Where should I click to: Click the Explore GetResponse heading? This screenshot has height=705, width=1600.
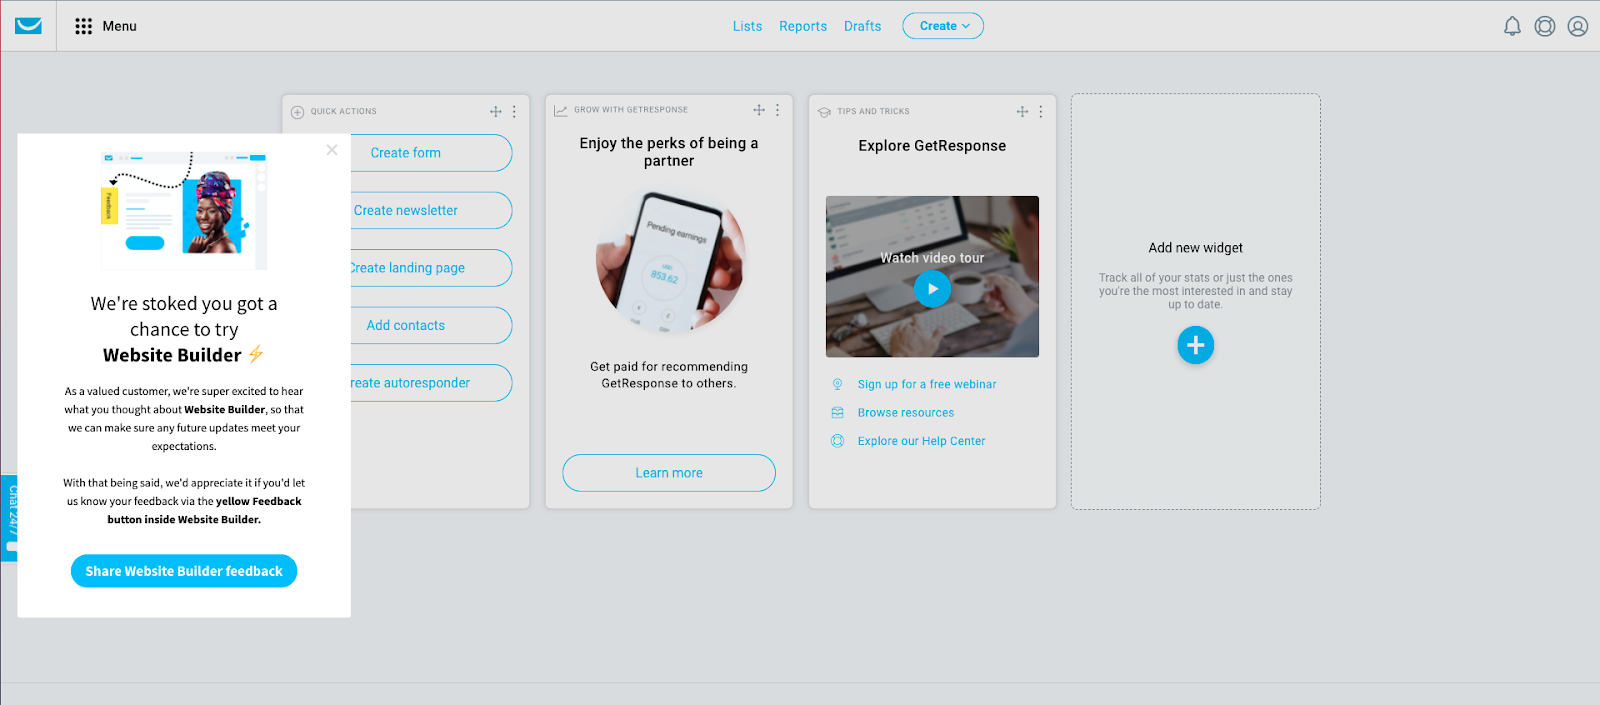coord(932,146)
